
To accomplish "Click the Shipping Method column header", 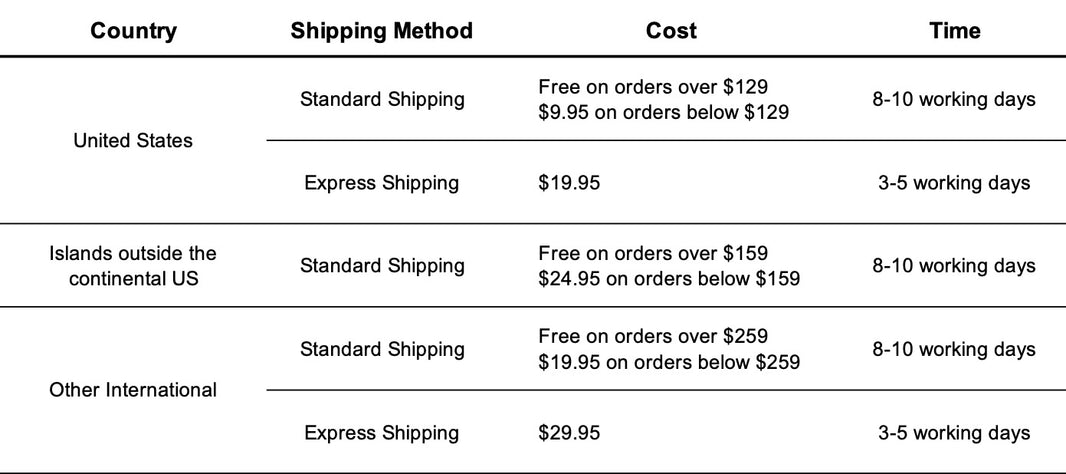I will [381, 31].
